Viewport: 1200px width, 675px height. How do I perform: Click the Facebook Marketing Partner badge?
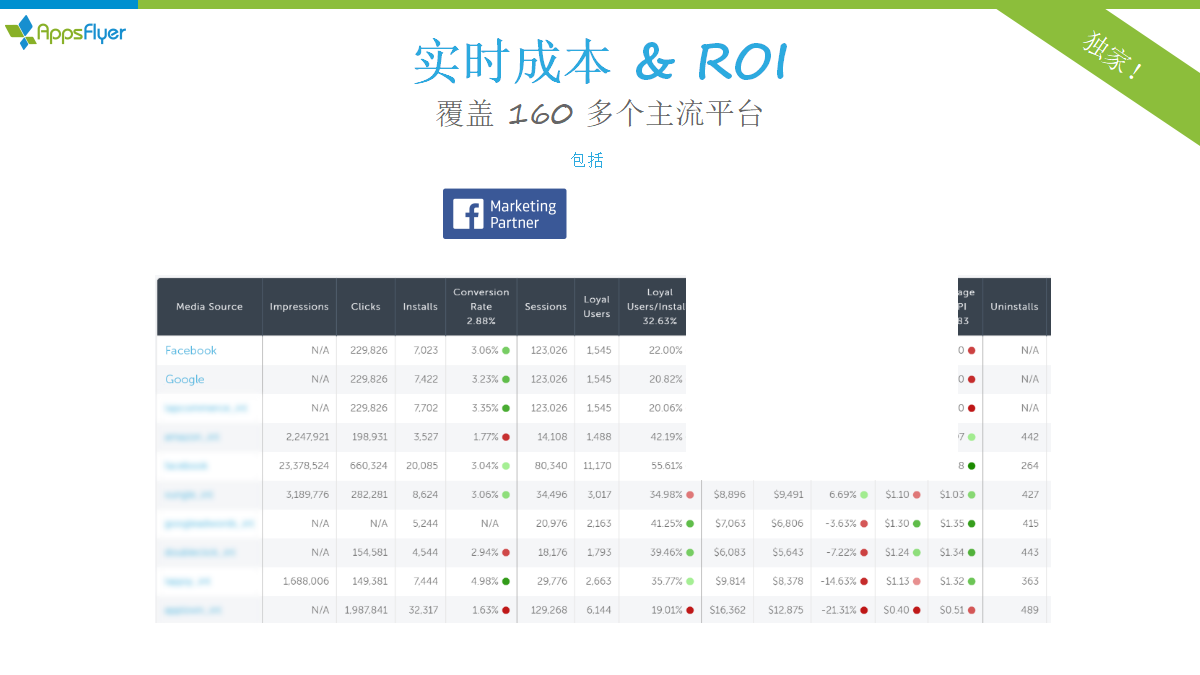tap(504, 214)
